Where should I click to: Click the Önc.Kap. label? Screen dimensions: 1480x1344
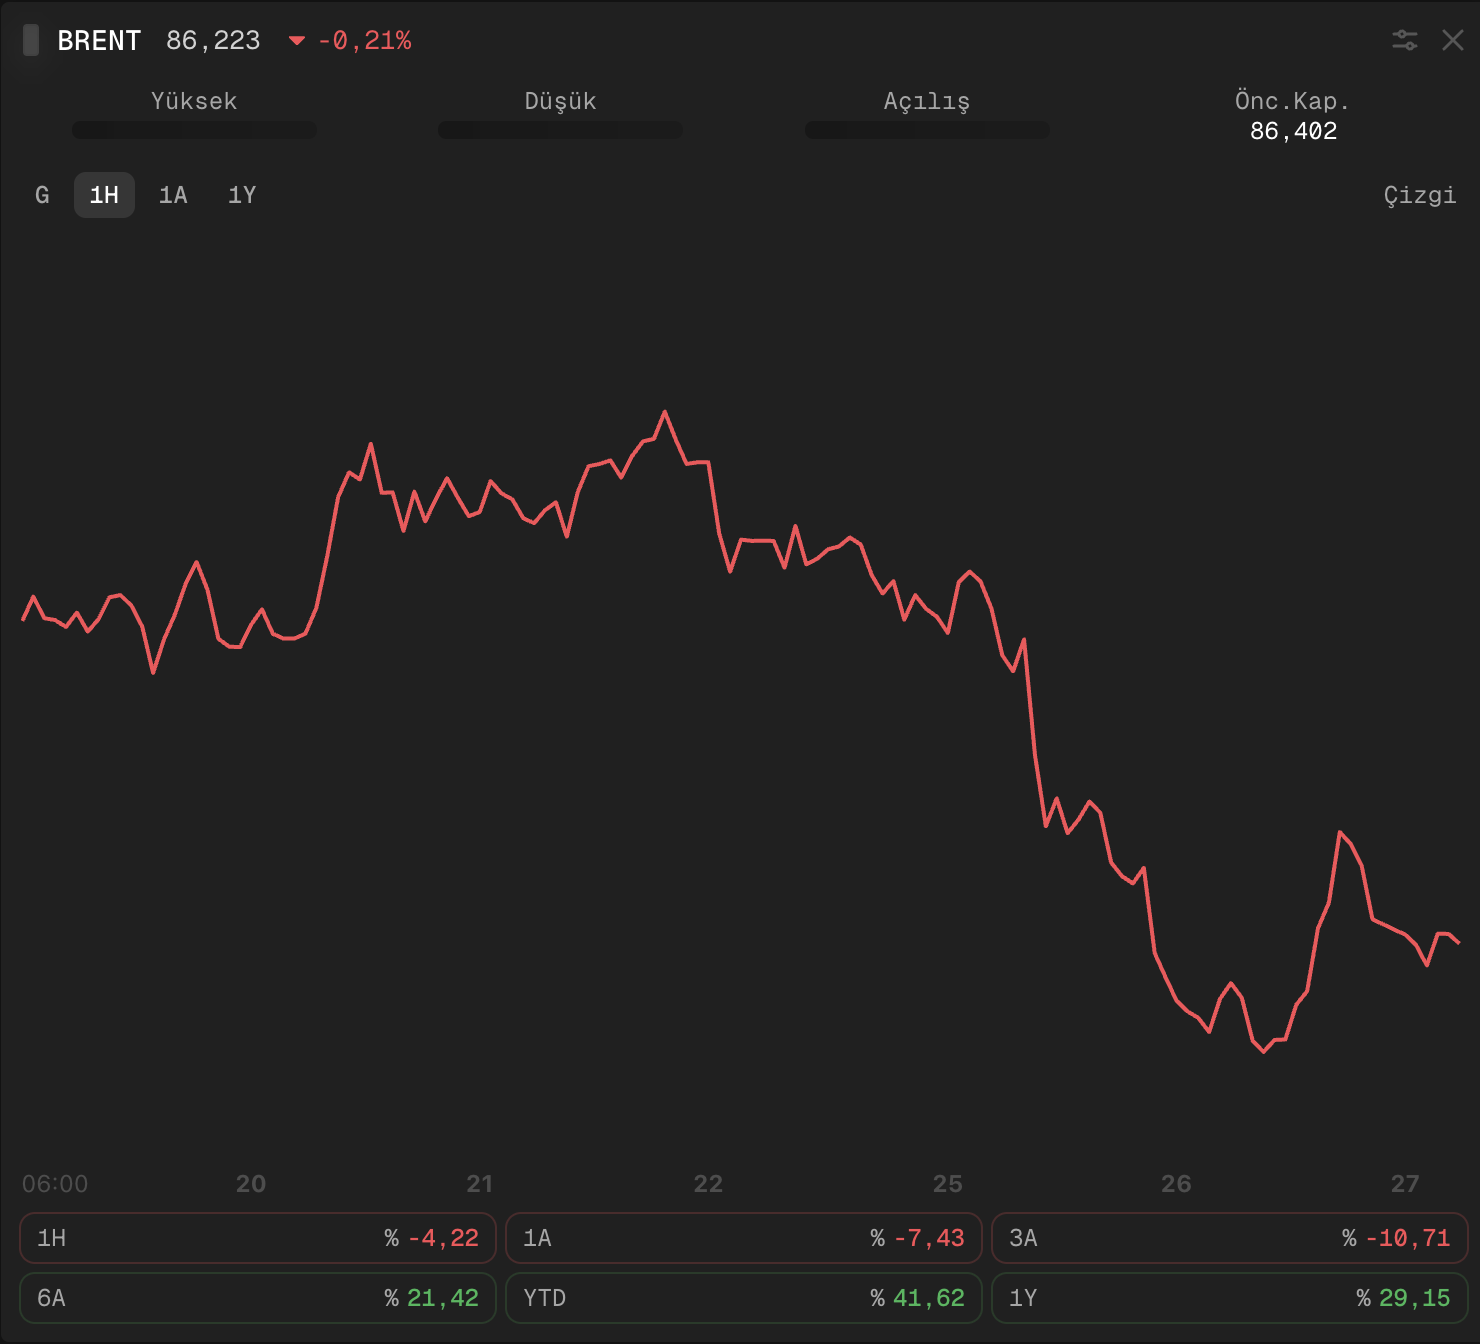click(x=1293, y=101)
